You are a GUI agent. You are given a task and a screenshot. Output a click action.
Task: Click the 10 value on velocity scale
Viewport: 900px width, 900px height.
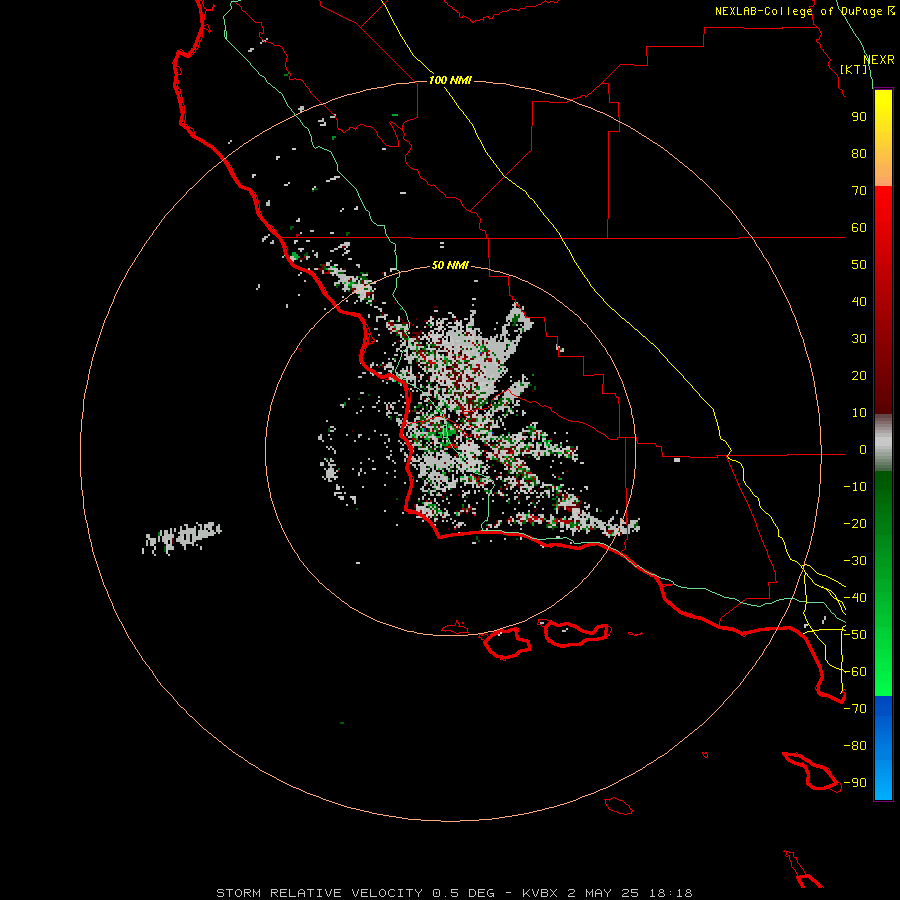pos(859,413)
